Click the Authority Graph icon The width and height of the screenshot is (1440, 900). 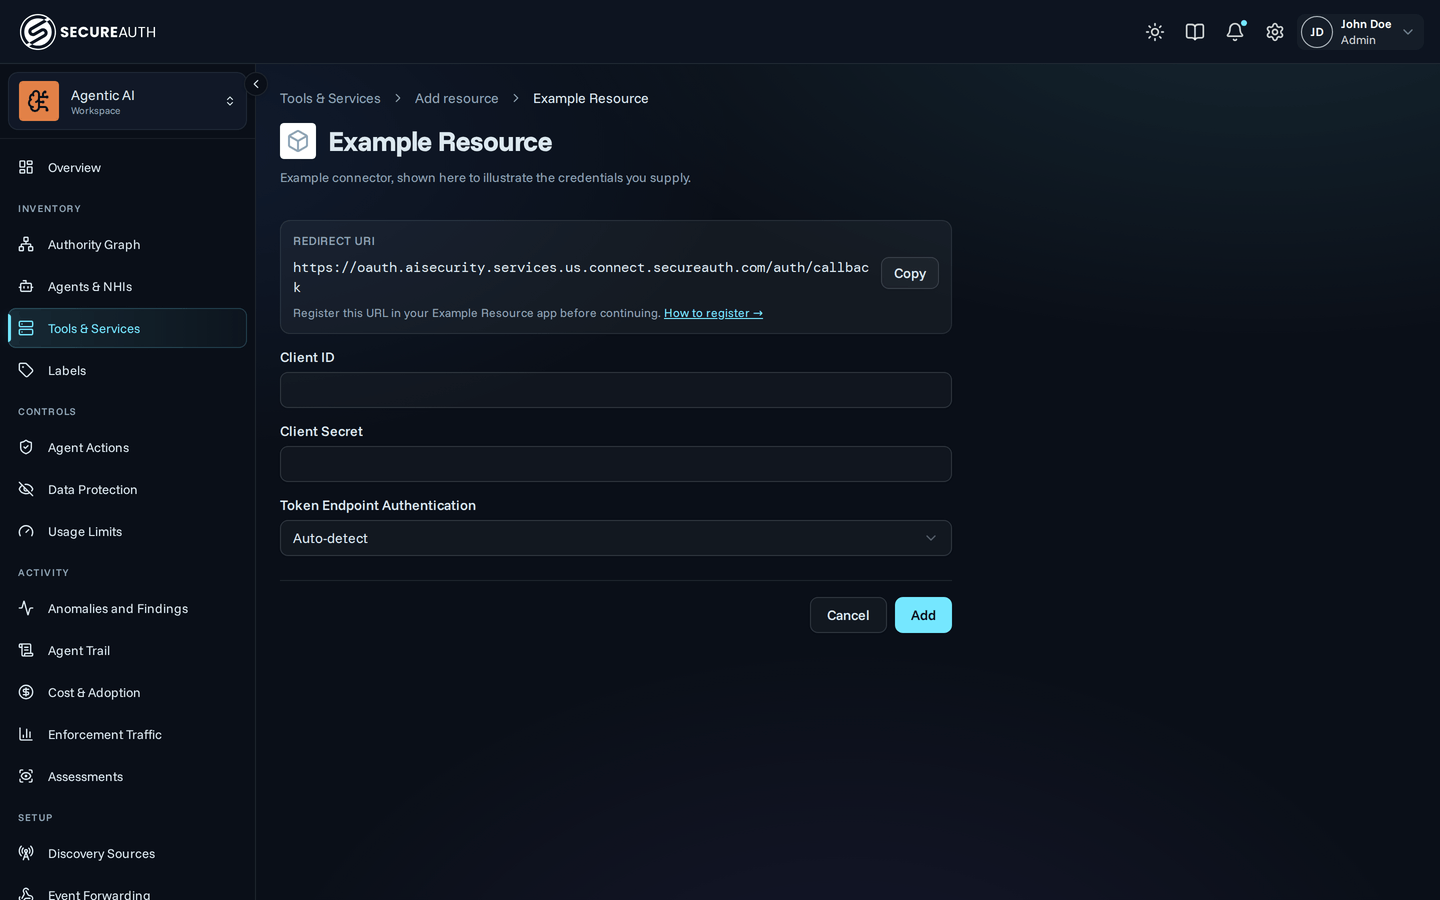(26, 244)
